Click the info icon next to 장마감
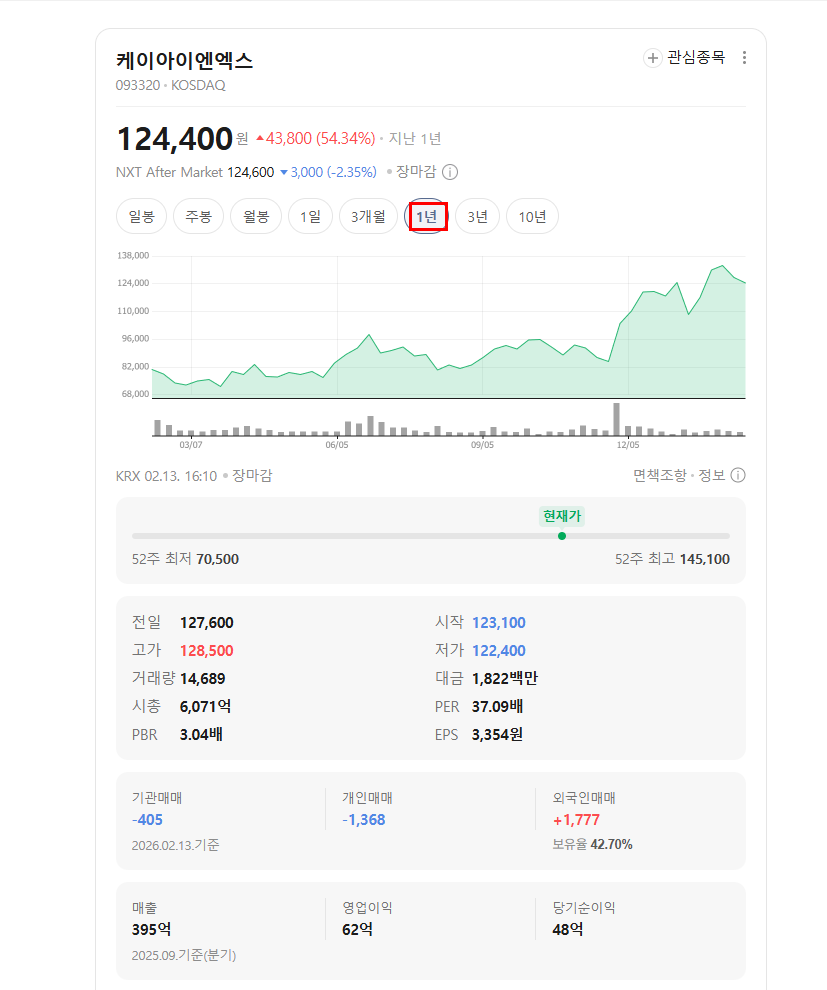 (450, 172)
